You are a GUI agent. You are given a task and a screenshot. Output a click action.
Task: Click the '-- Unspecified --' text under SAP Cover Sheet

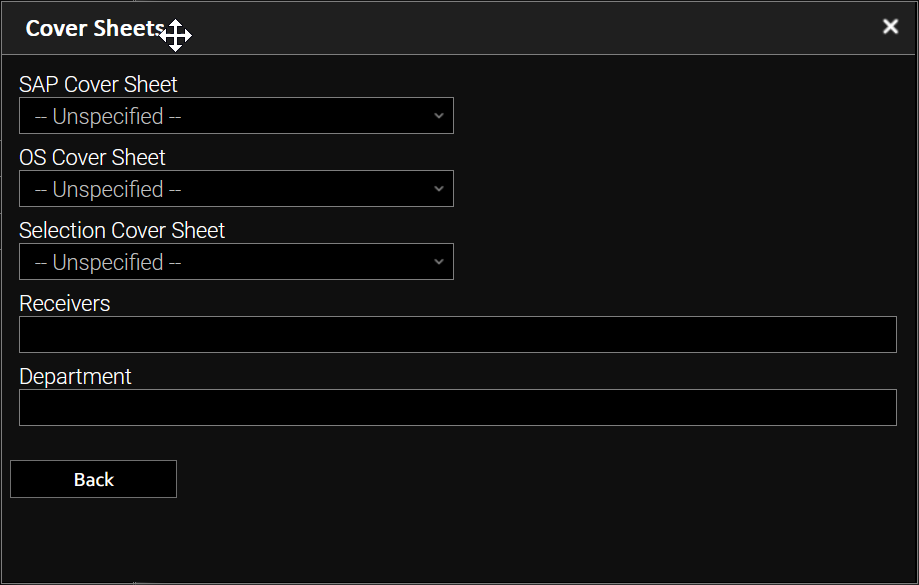[108, 117]
